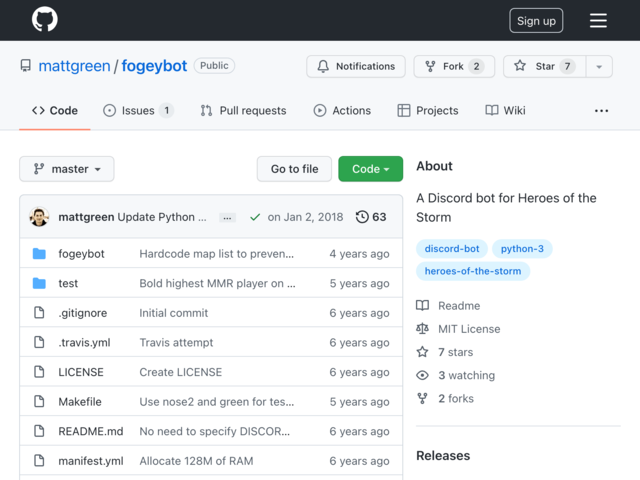Click the GitHub logo icon
Viewport: 640px width, 480px height.
[45, 20]
